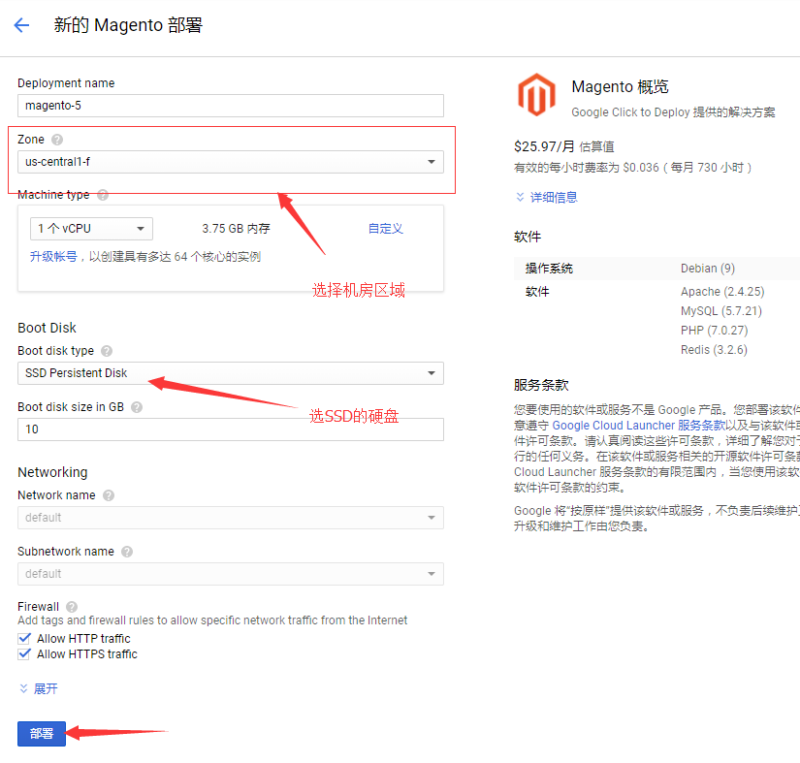The image size is (800, 763).
Task: Open the 升级帐号 upgrade account link
Action: click(x=53, y=257)
